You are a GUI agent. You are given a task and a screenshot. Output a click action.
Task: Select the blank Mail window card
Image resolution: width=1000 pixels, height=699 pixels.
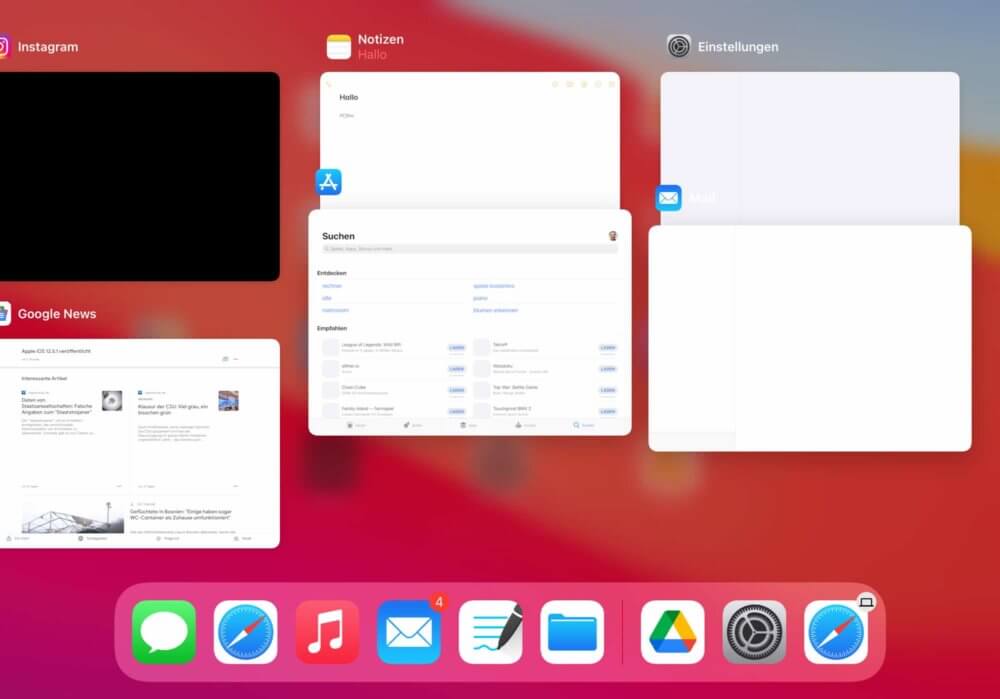(x=810, y=338)
